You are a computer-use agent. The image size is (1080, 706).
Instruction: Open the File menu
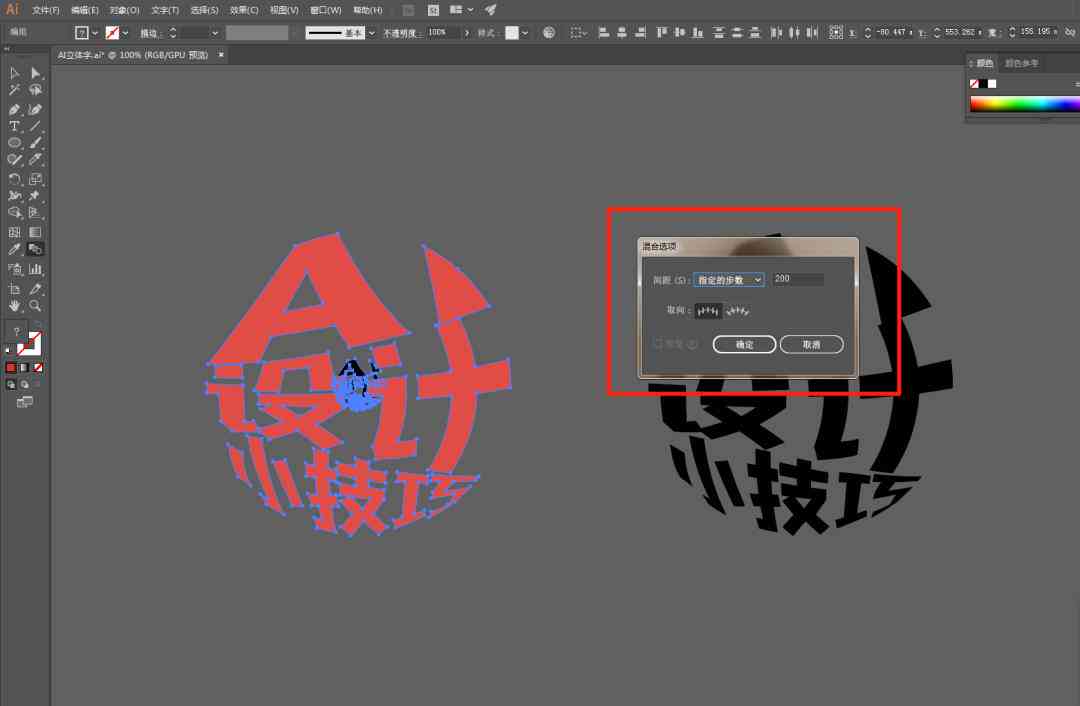pos(45,10)
